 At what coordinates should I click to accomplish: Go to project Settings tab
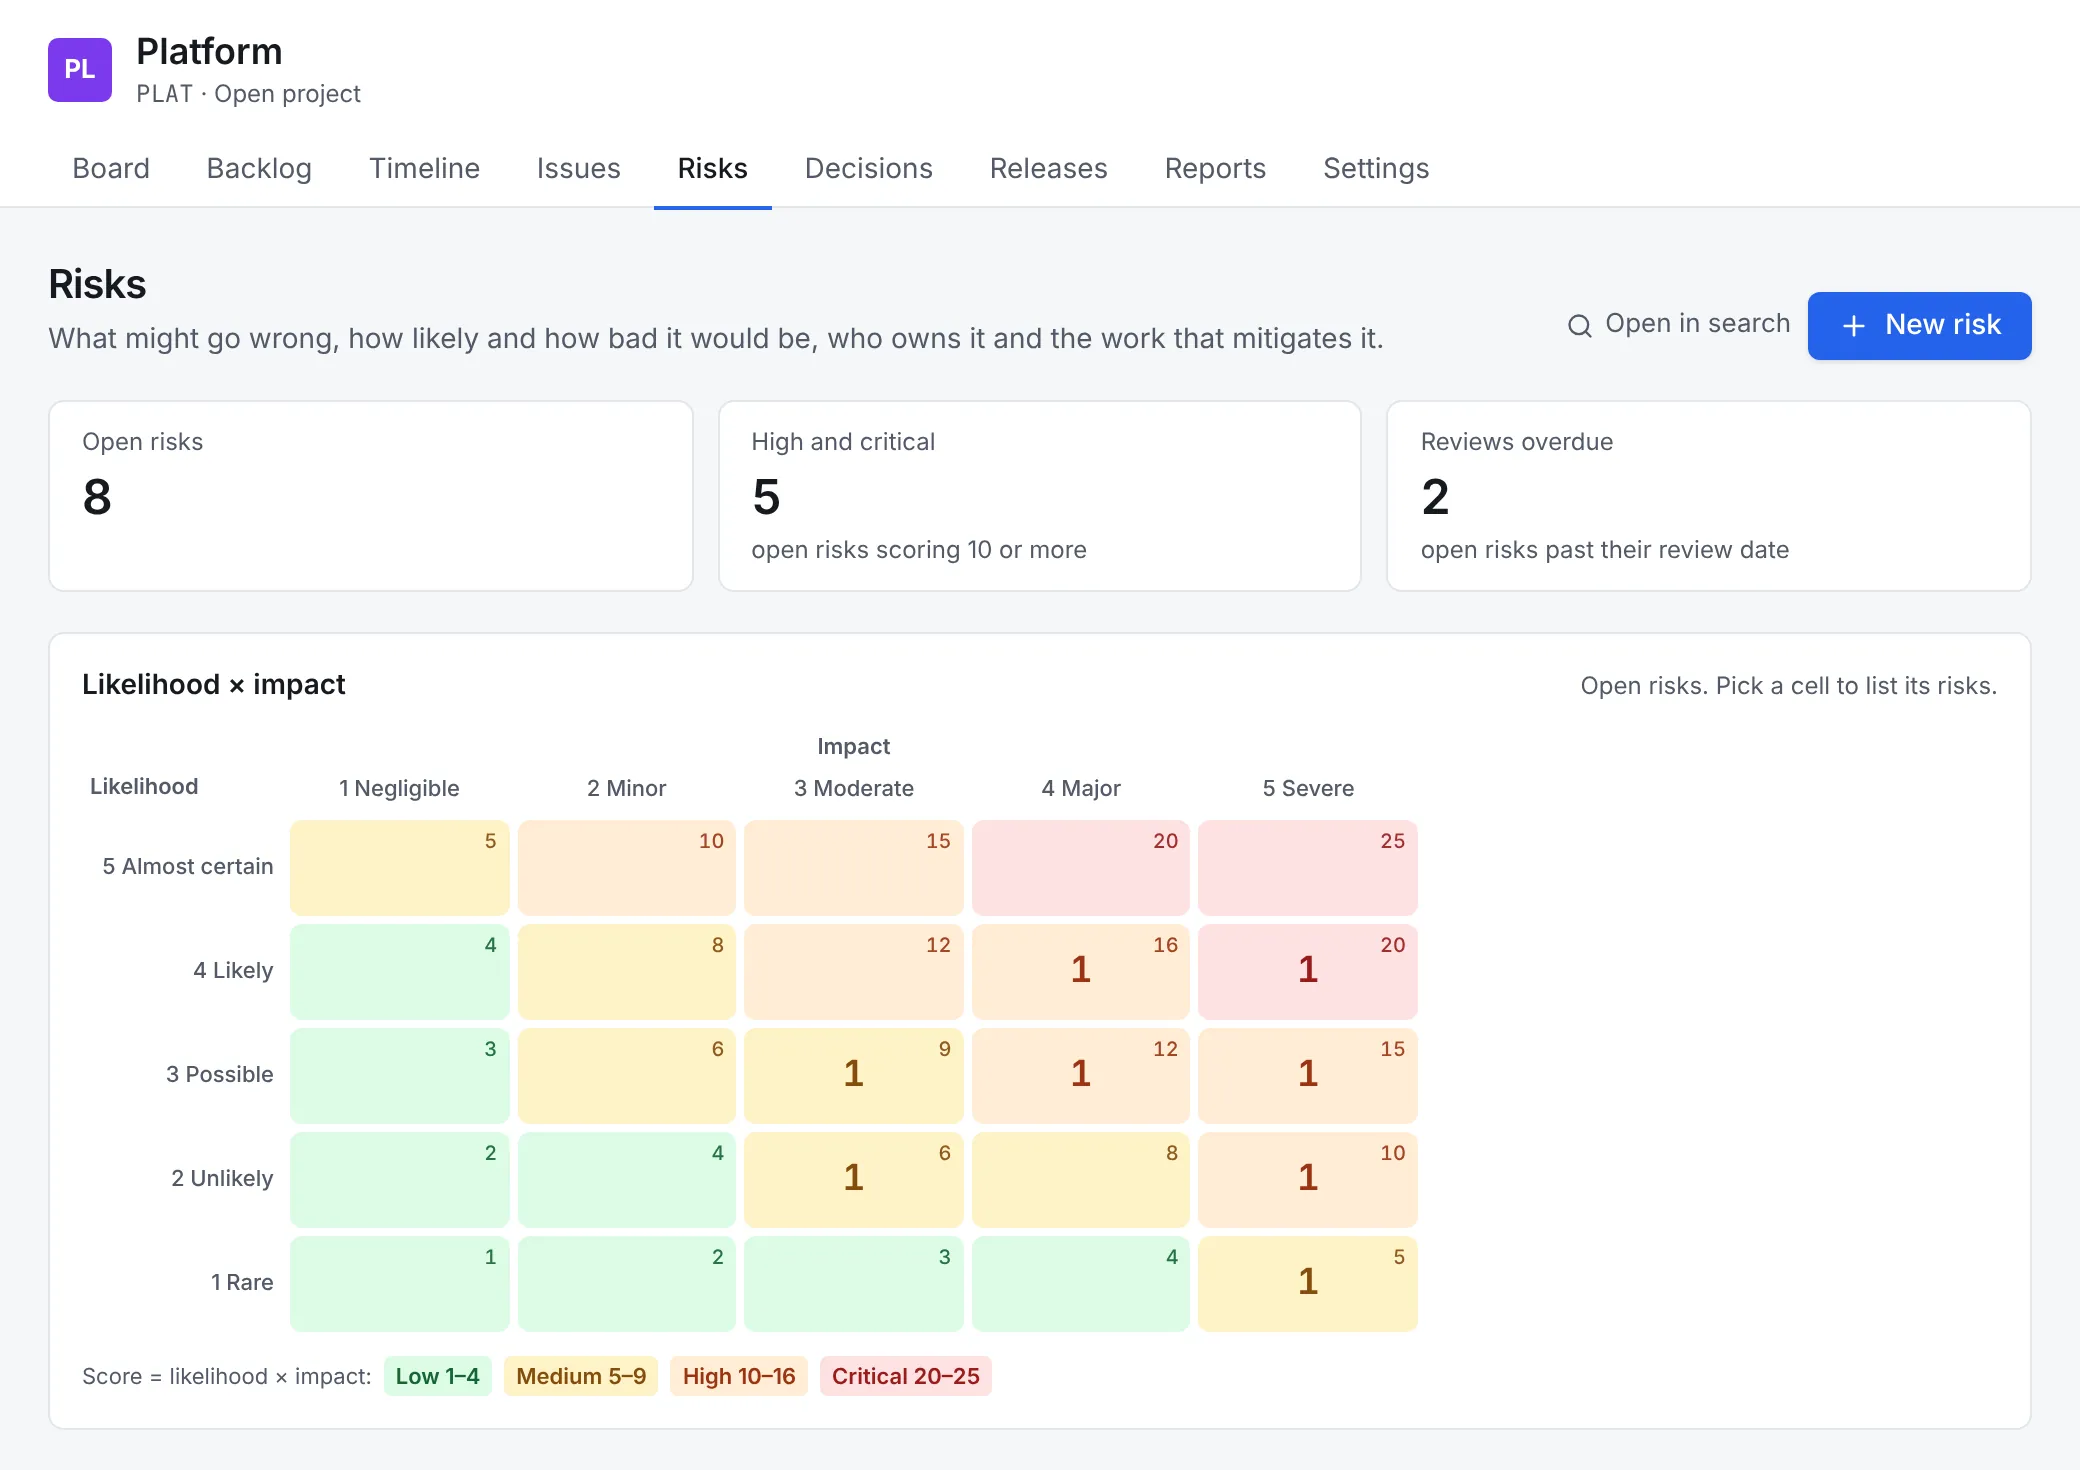(x=1376, y=168)
